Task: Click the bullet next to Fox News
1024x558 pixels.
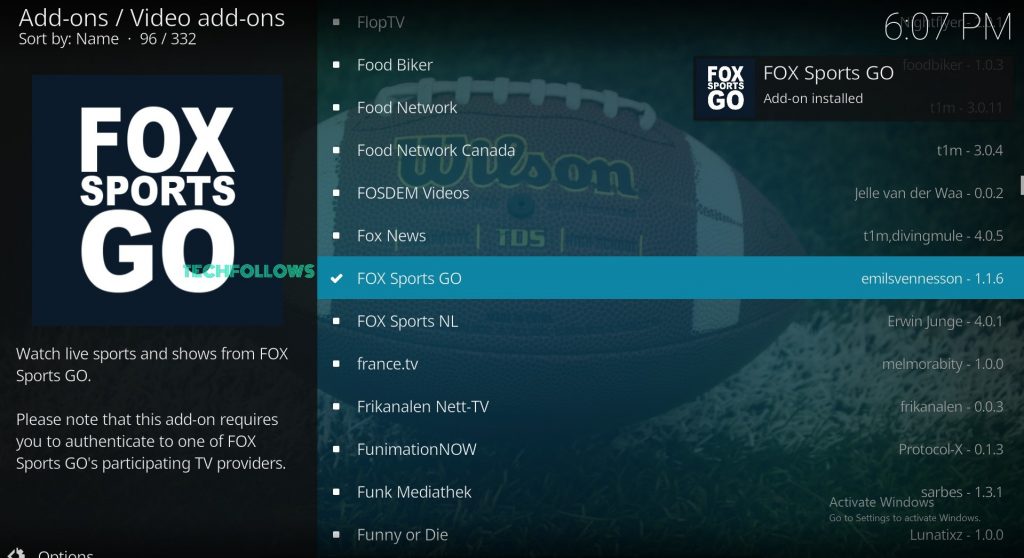Action: point(336,236)
